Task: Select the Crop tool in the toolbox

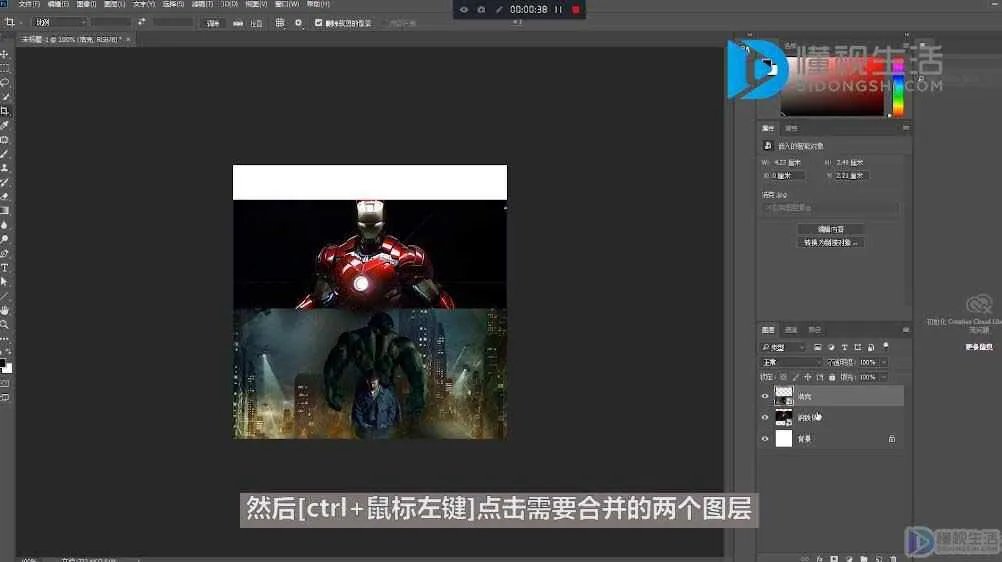Action: coord(4,111)
